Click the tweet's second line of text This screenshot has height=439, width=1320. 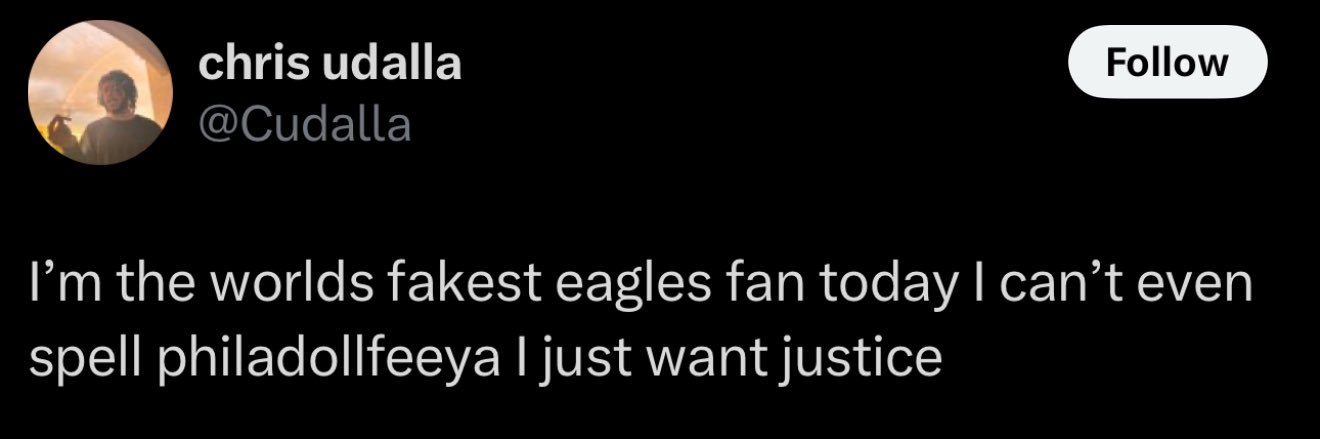(486, 358)
